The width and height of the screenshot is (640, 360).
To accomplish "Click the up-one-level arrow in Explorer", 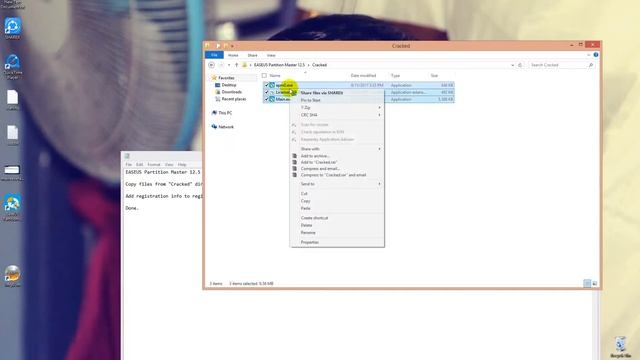I will pyautogui.click(x=236, y=65).
